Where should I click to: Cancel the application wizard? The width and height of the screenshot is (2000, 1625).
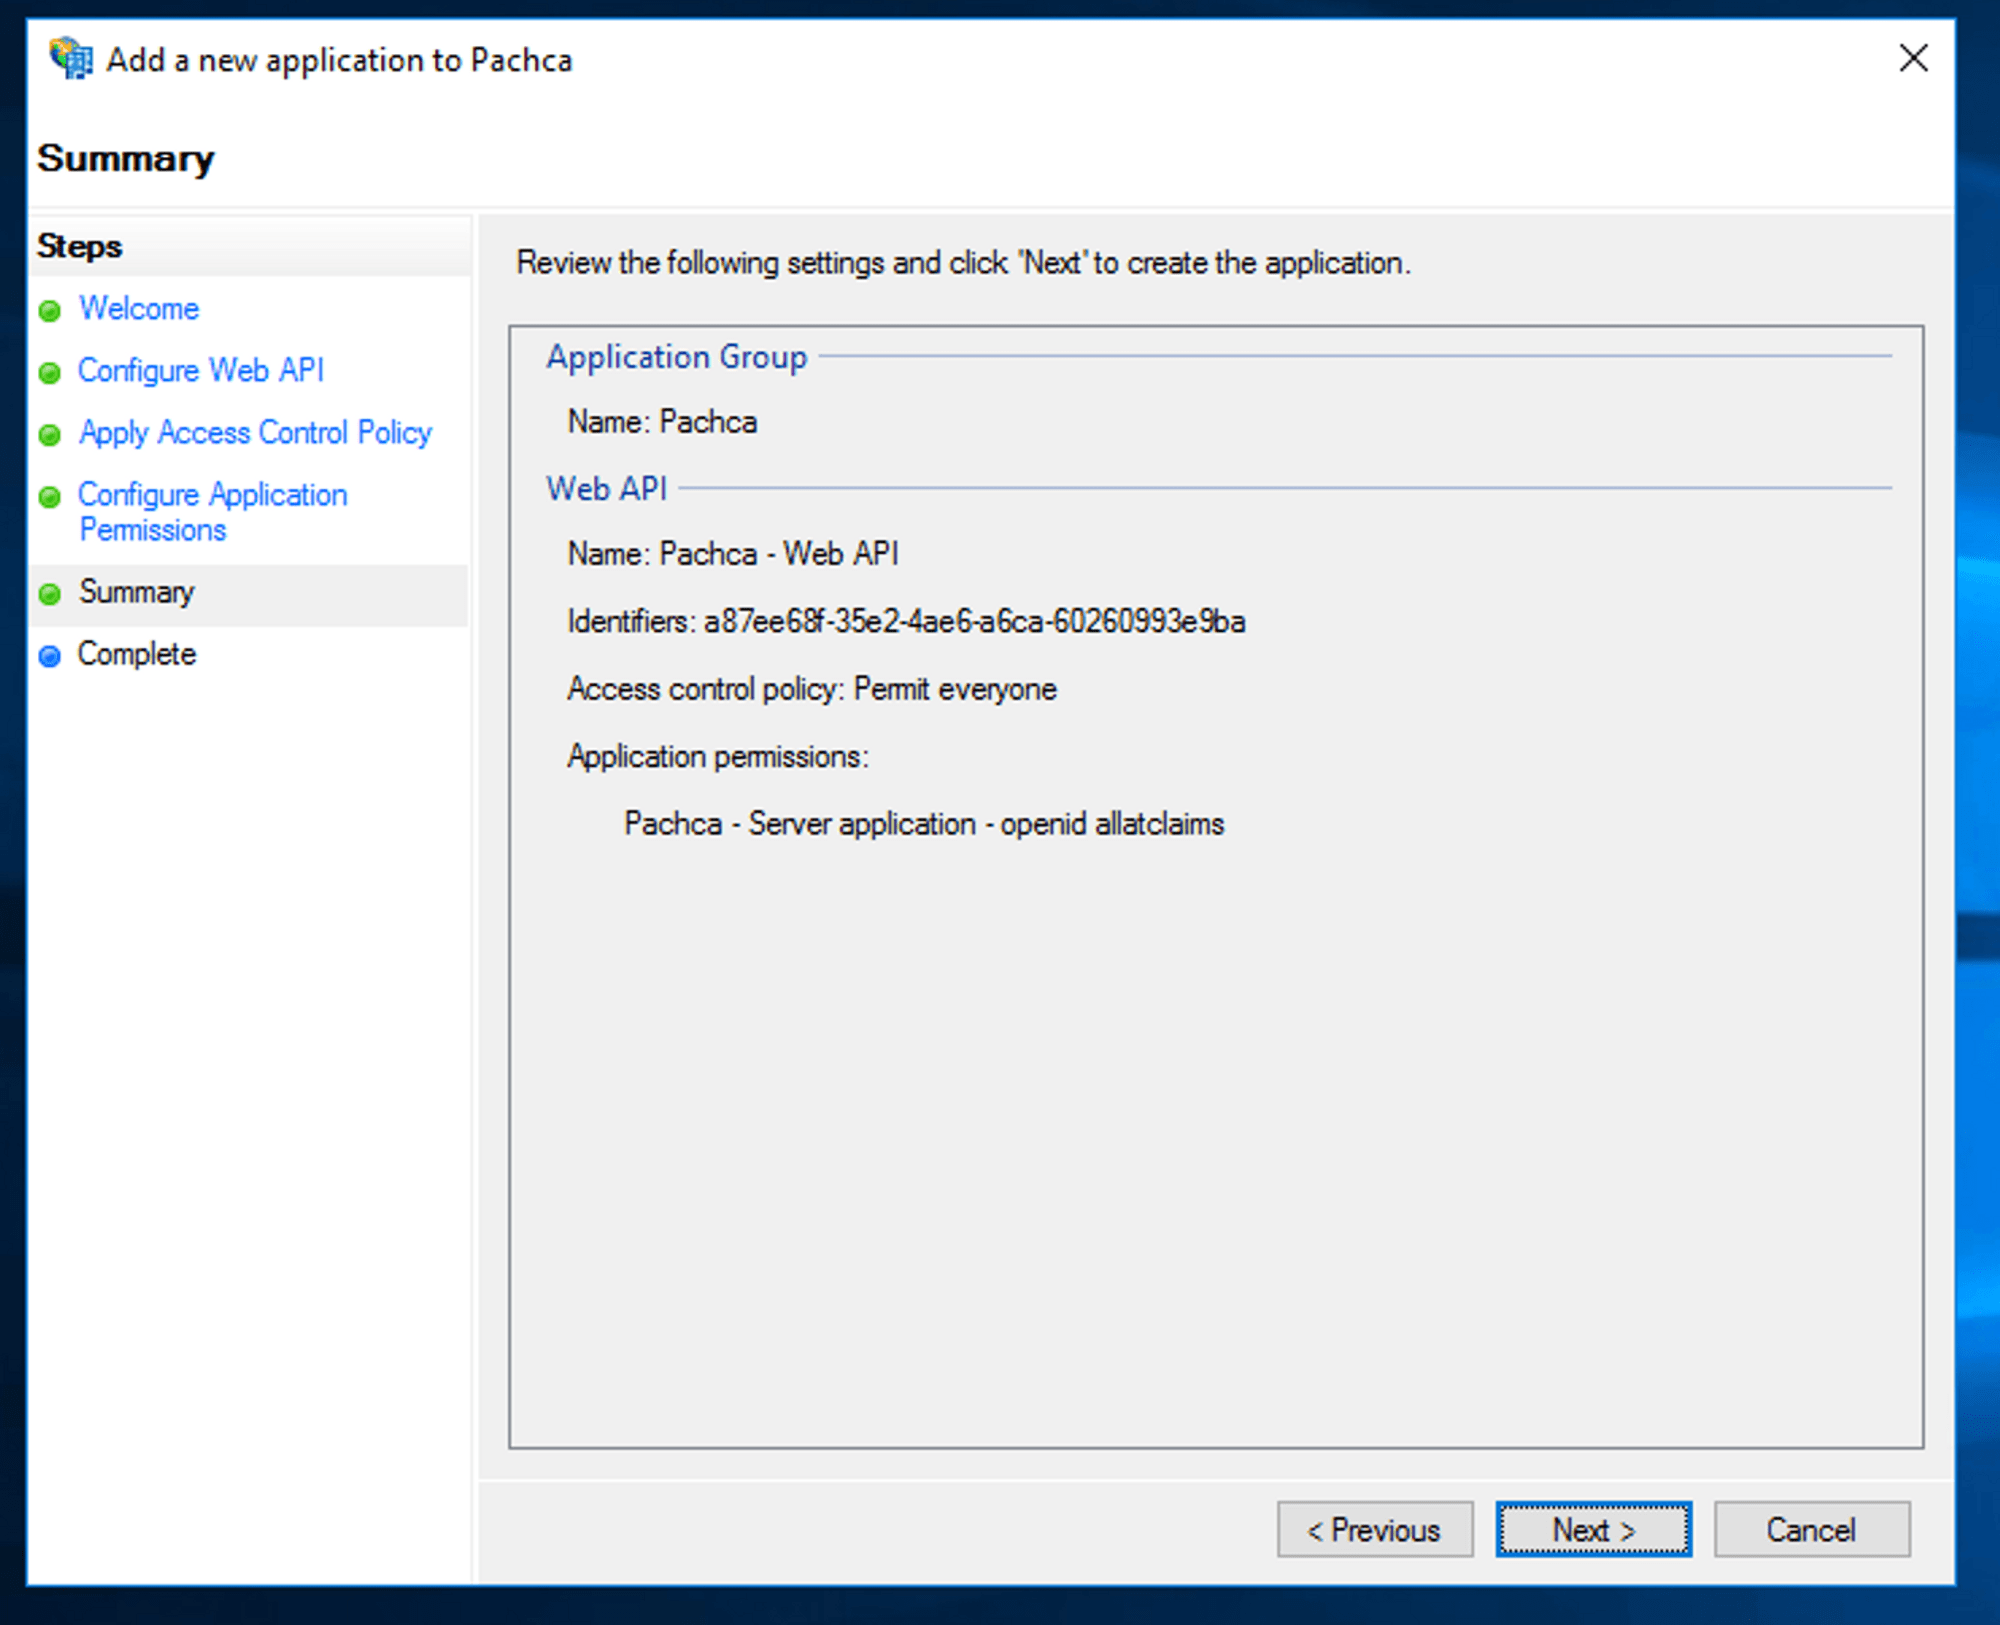pyautogui.click(x=1811, y=1529)
